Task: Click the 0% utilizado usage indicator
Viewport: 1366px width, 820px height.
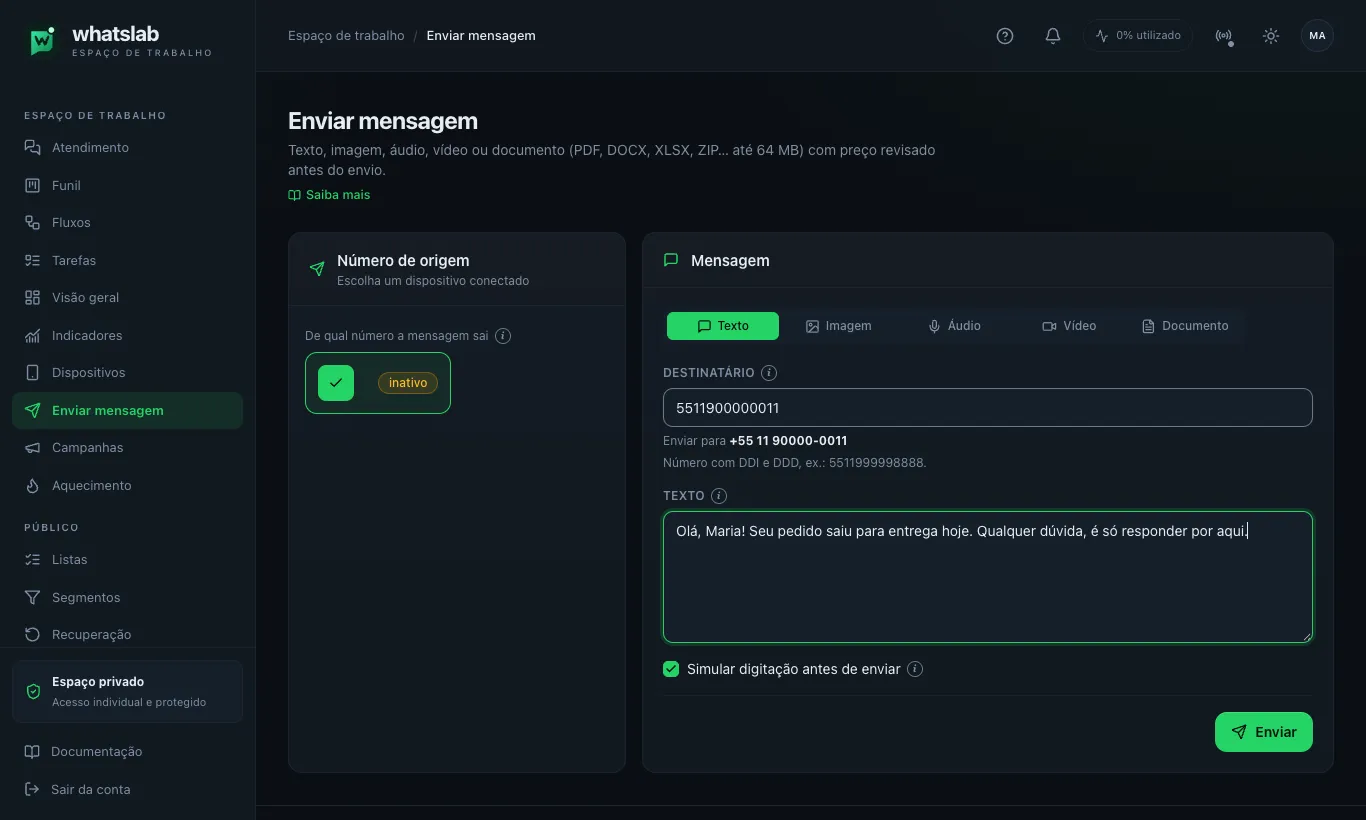Action: (x=1138, y=36)
